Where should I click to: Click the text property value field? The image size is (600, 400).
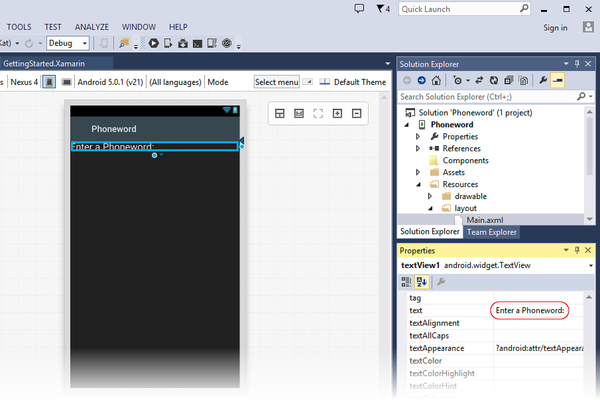pos(531,311)
